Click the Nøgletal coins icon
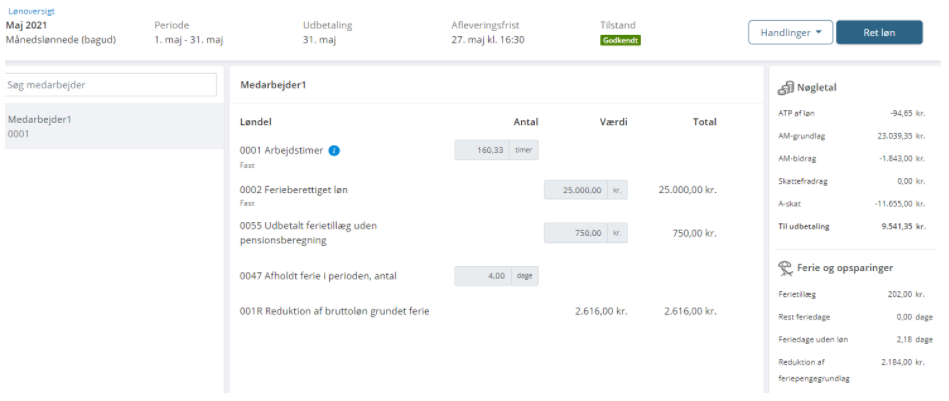Image resolution: width=949 pixels, height=401 pixels. [786, 89]
